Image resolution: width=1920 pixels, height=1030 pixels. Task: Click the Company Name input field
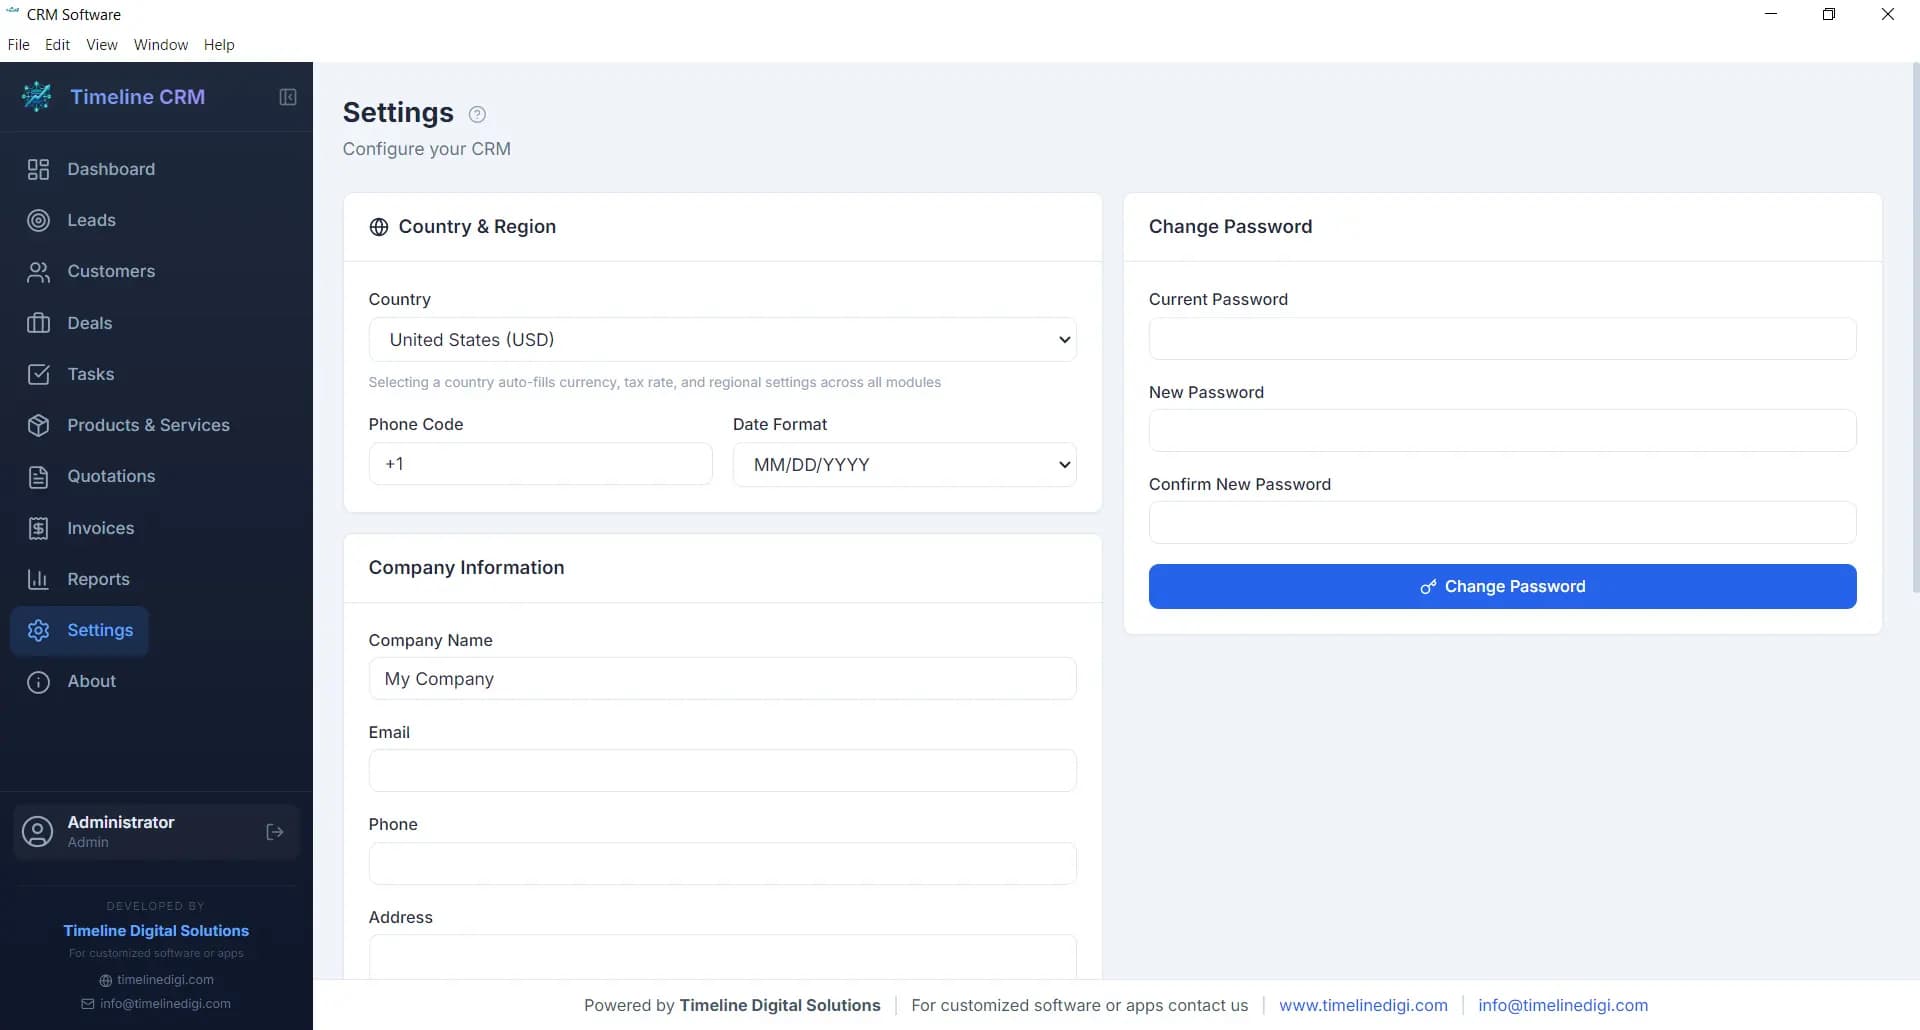[722, 678]
